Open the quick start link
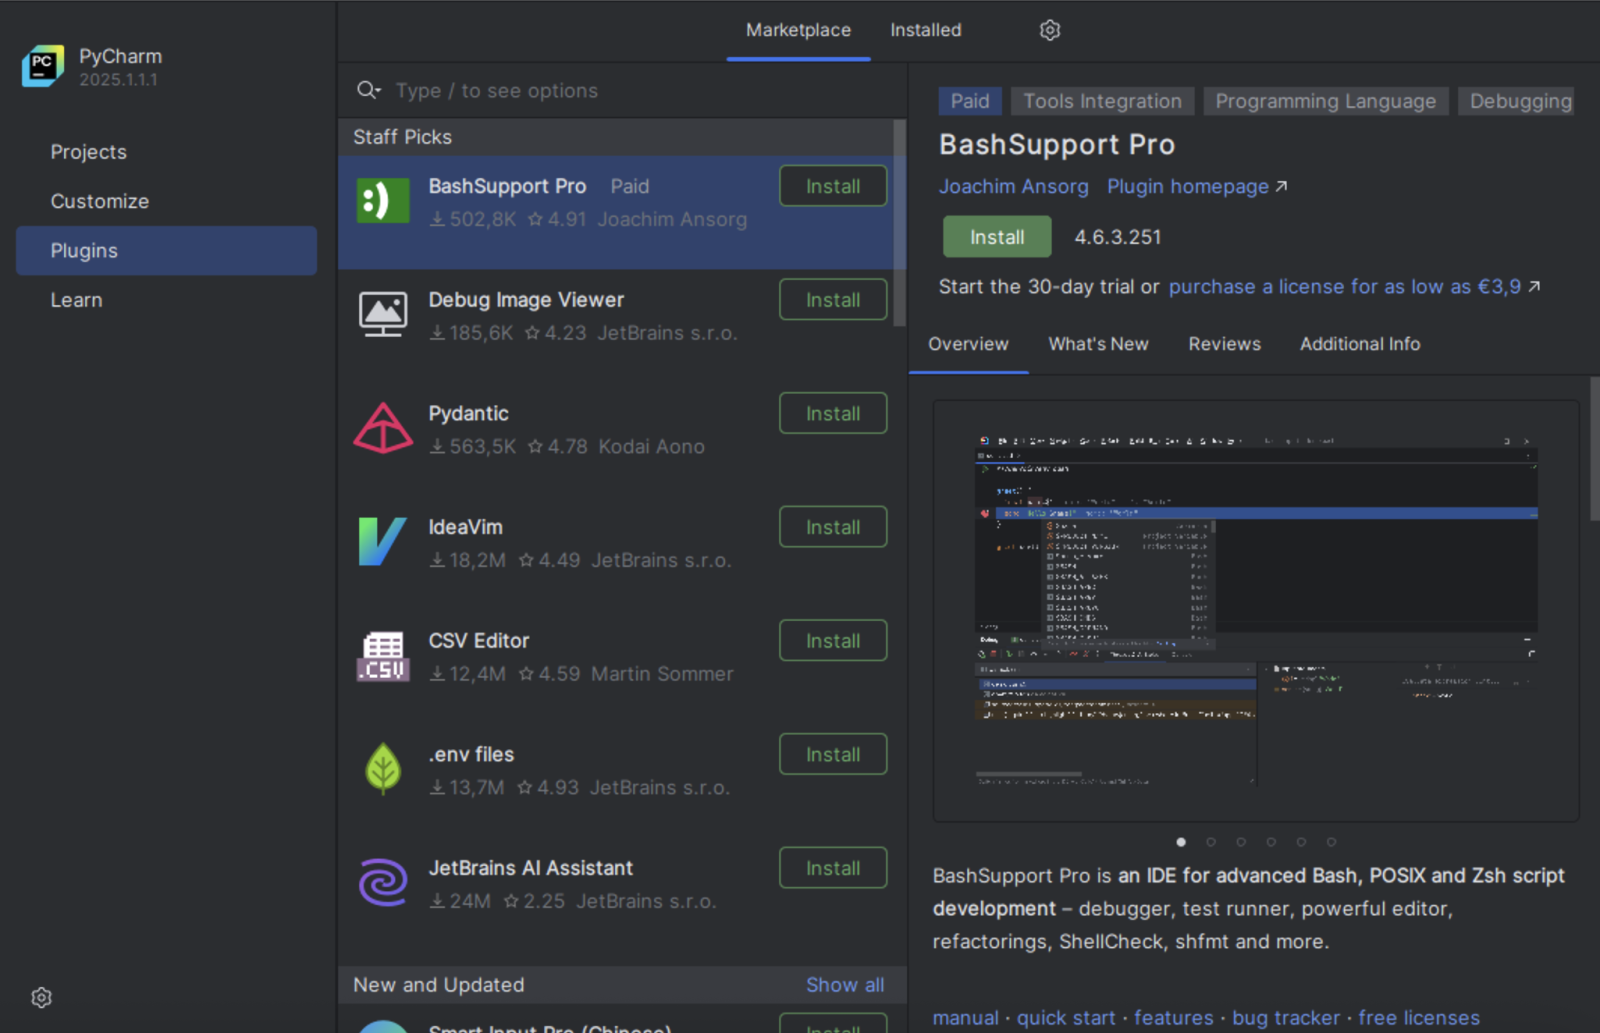Screen dimensions: 1600x1033 tap(1066, 1018)
